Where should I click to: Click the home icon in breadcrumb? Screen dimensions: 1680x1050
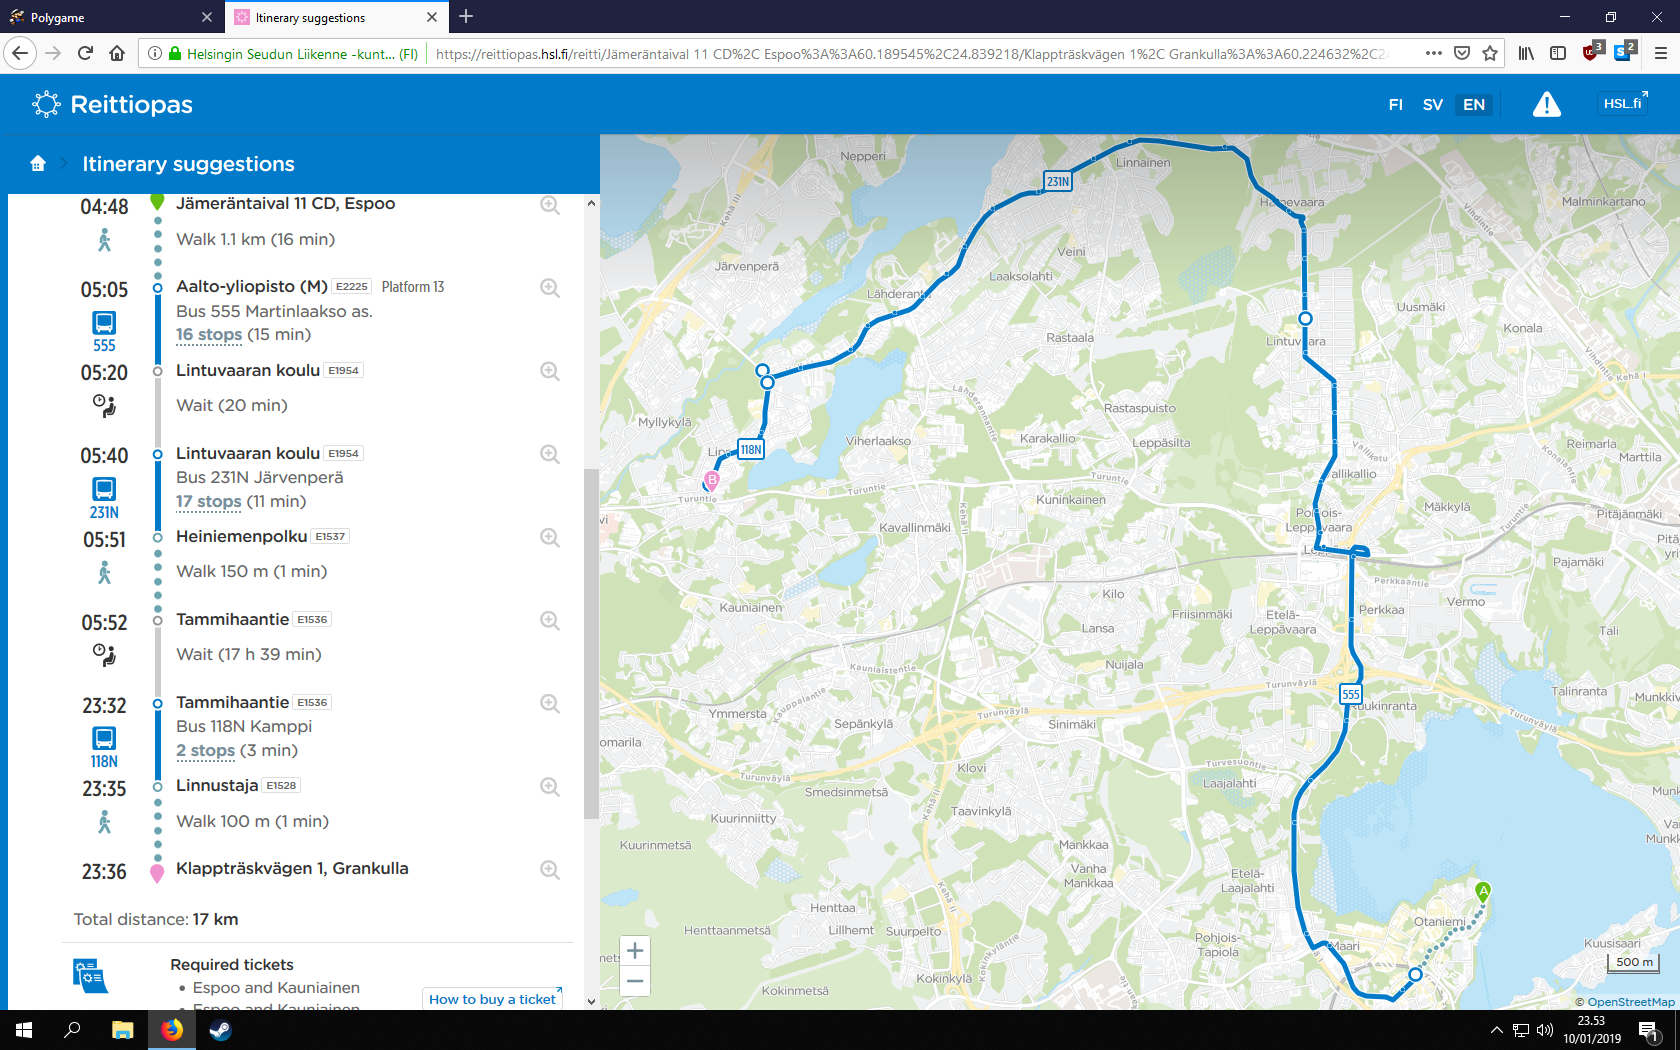(38, 164)
